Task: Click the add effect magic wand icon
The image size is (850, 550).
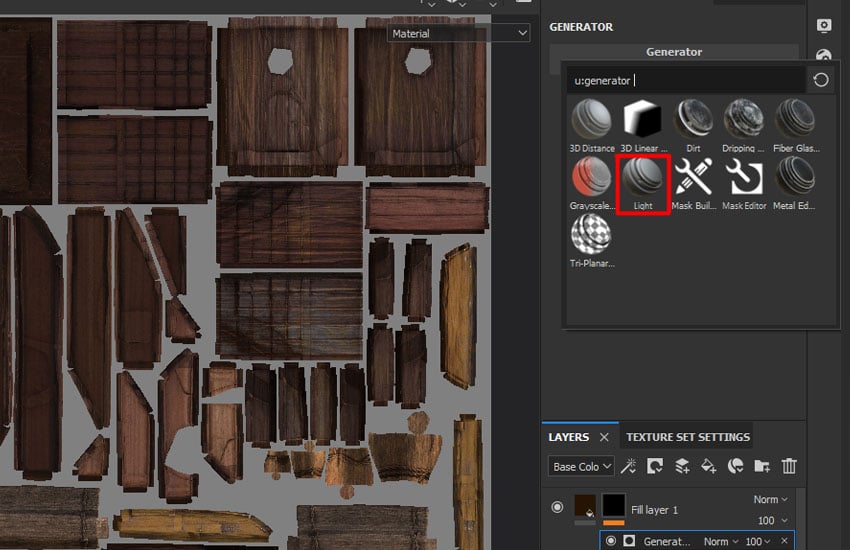Action: (x=629, y=465)
